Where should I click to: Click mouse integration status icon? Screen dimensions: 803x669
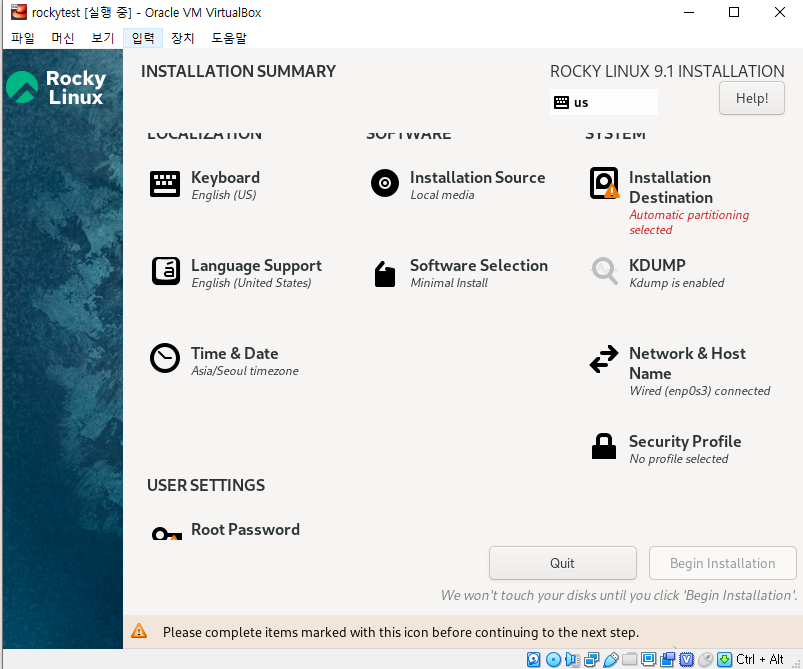point(705,659)
